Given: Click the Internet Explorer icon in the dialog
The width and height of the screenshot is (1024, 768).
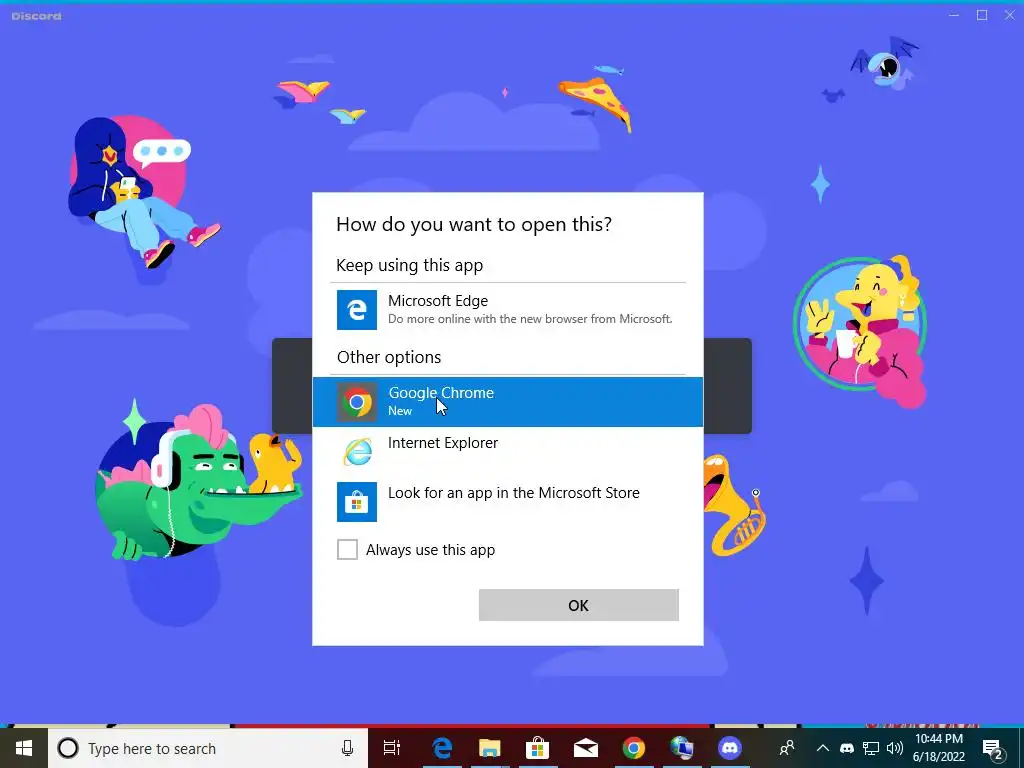Looking at the screenshot, I should pos(357,451).
